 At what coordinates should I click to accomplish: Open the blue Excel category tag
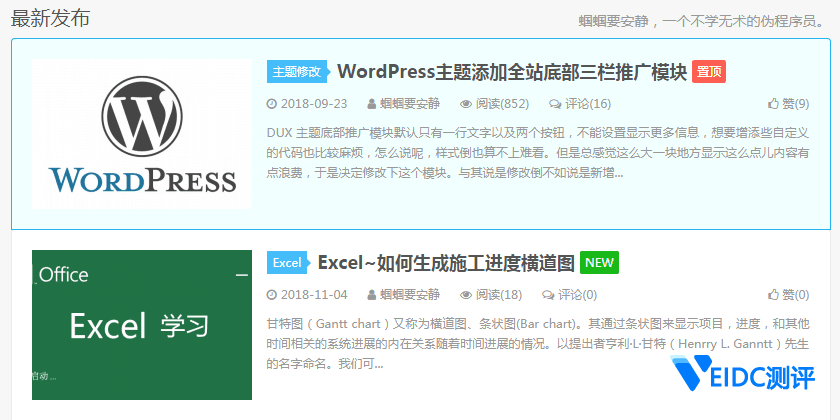point(287,262)
